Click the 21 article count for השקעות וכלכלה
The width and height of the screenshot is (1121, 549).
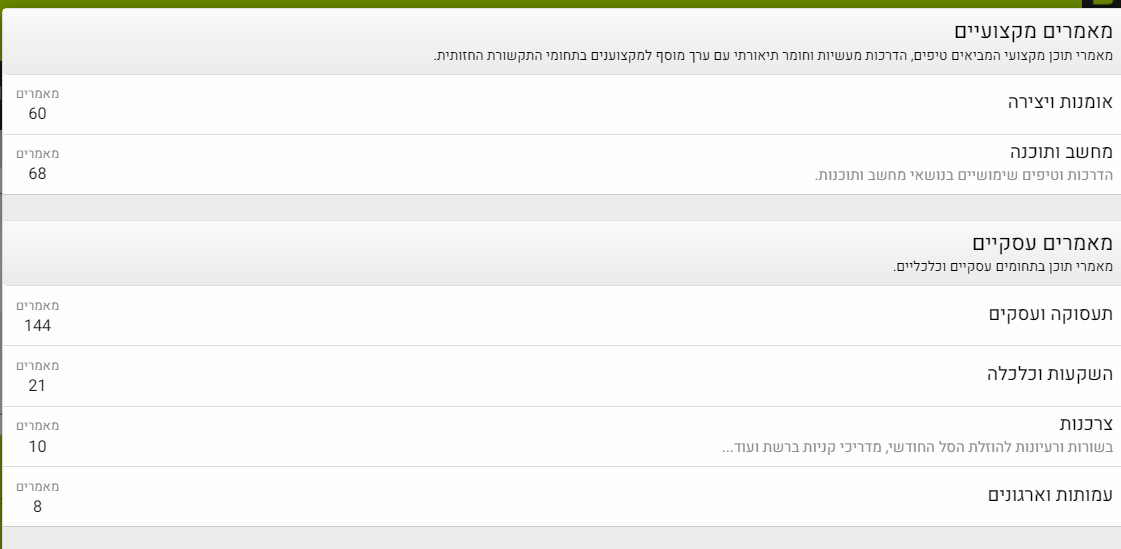pyautogui.click(x=37, y=386)
